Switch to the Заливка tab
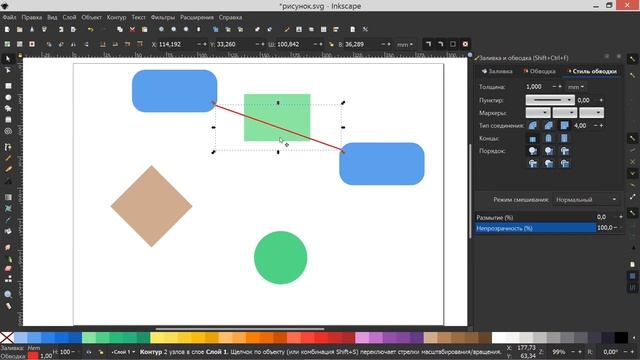640x360 pixels. pos(497,71)
